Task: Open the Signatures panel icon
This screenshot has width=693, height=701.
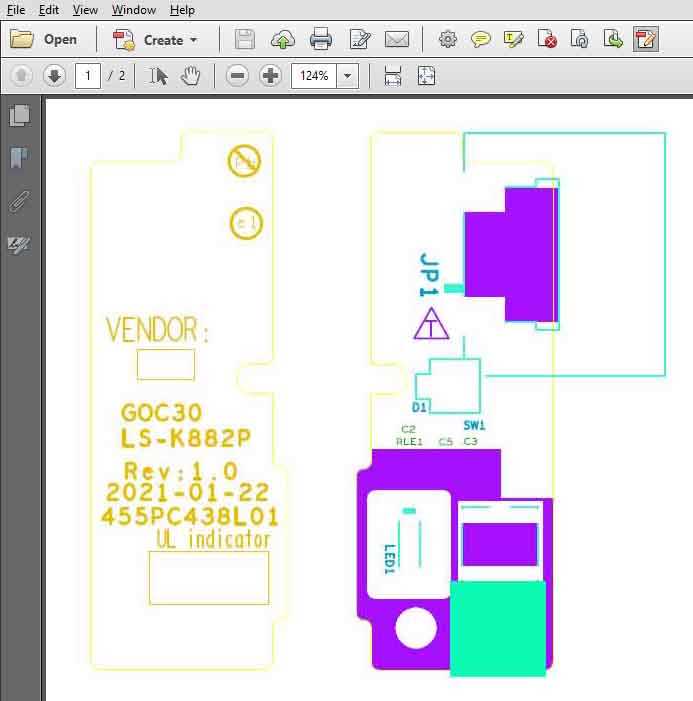Action: [19, 245]
